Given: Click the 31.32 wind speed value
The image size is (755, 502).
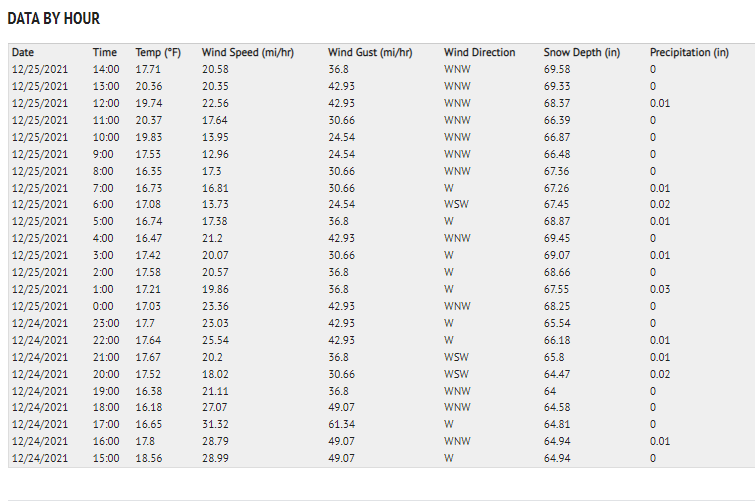Looking at the screenshot, I should pyautogui.click(x=215, y=425).
